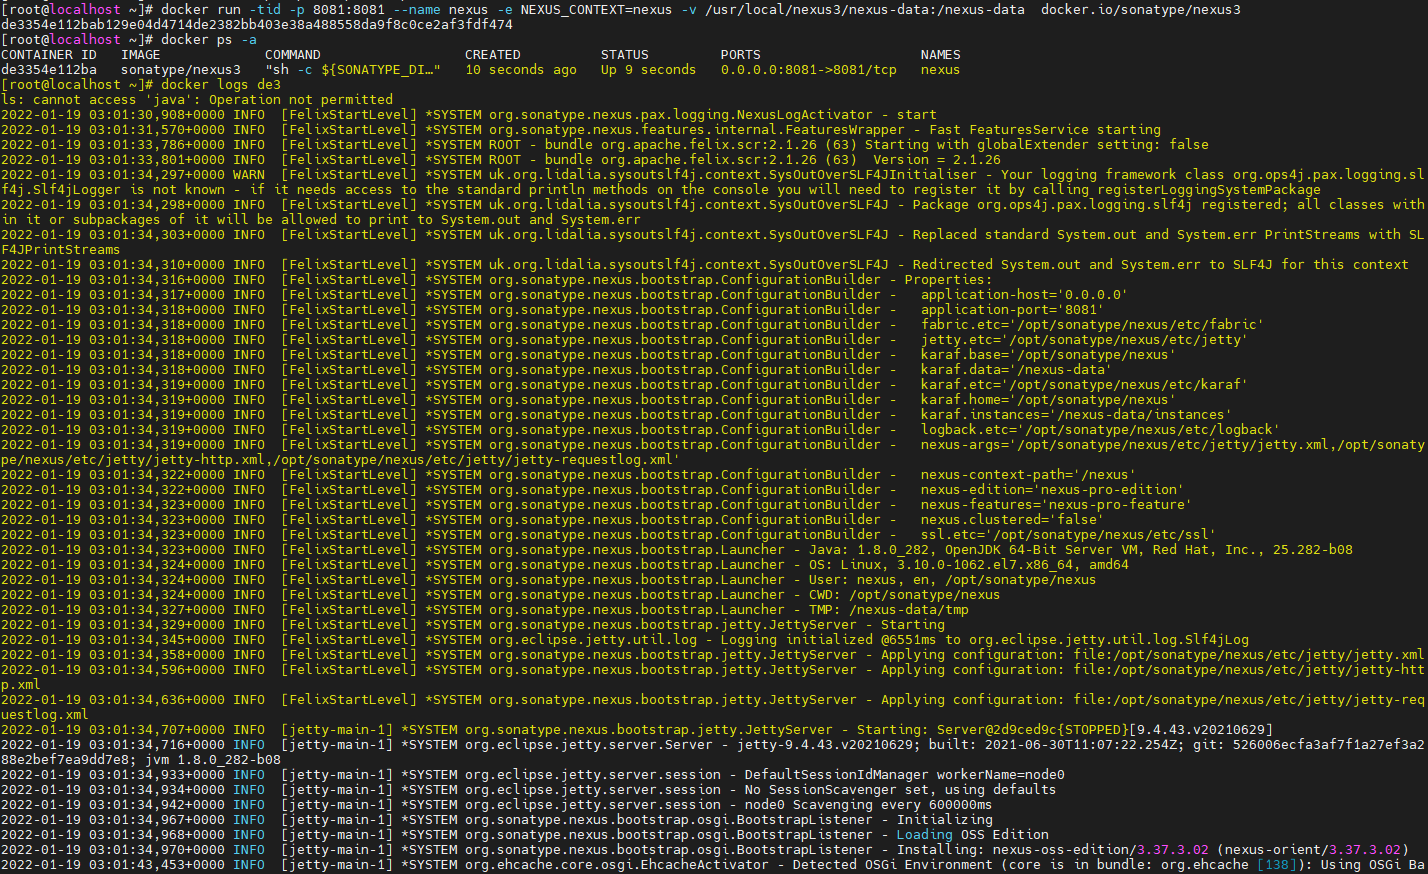Click the '10 seconds ago' created value

(521, 69)
